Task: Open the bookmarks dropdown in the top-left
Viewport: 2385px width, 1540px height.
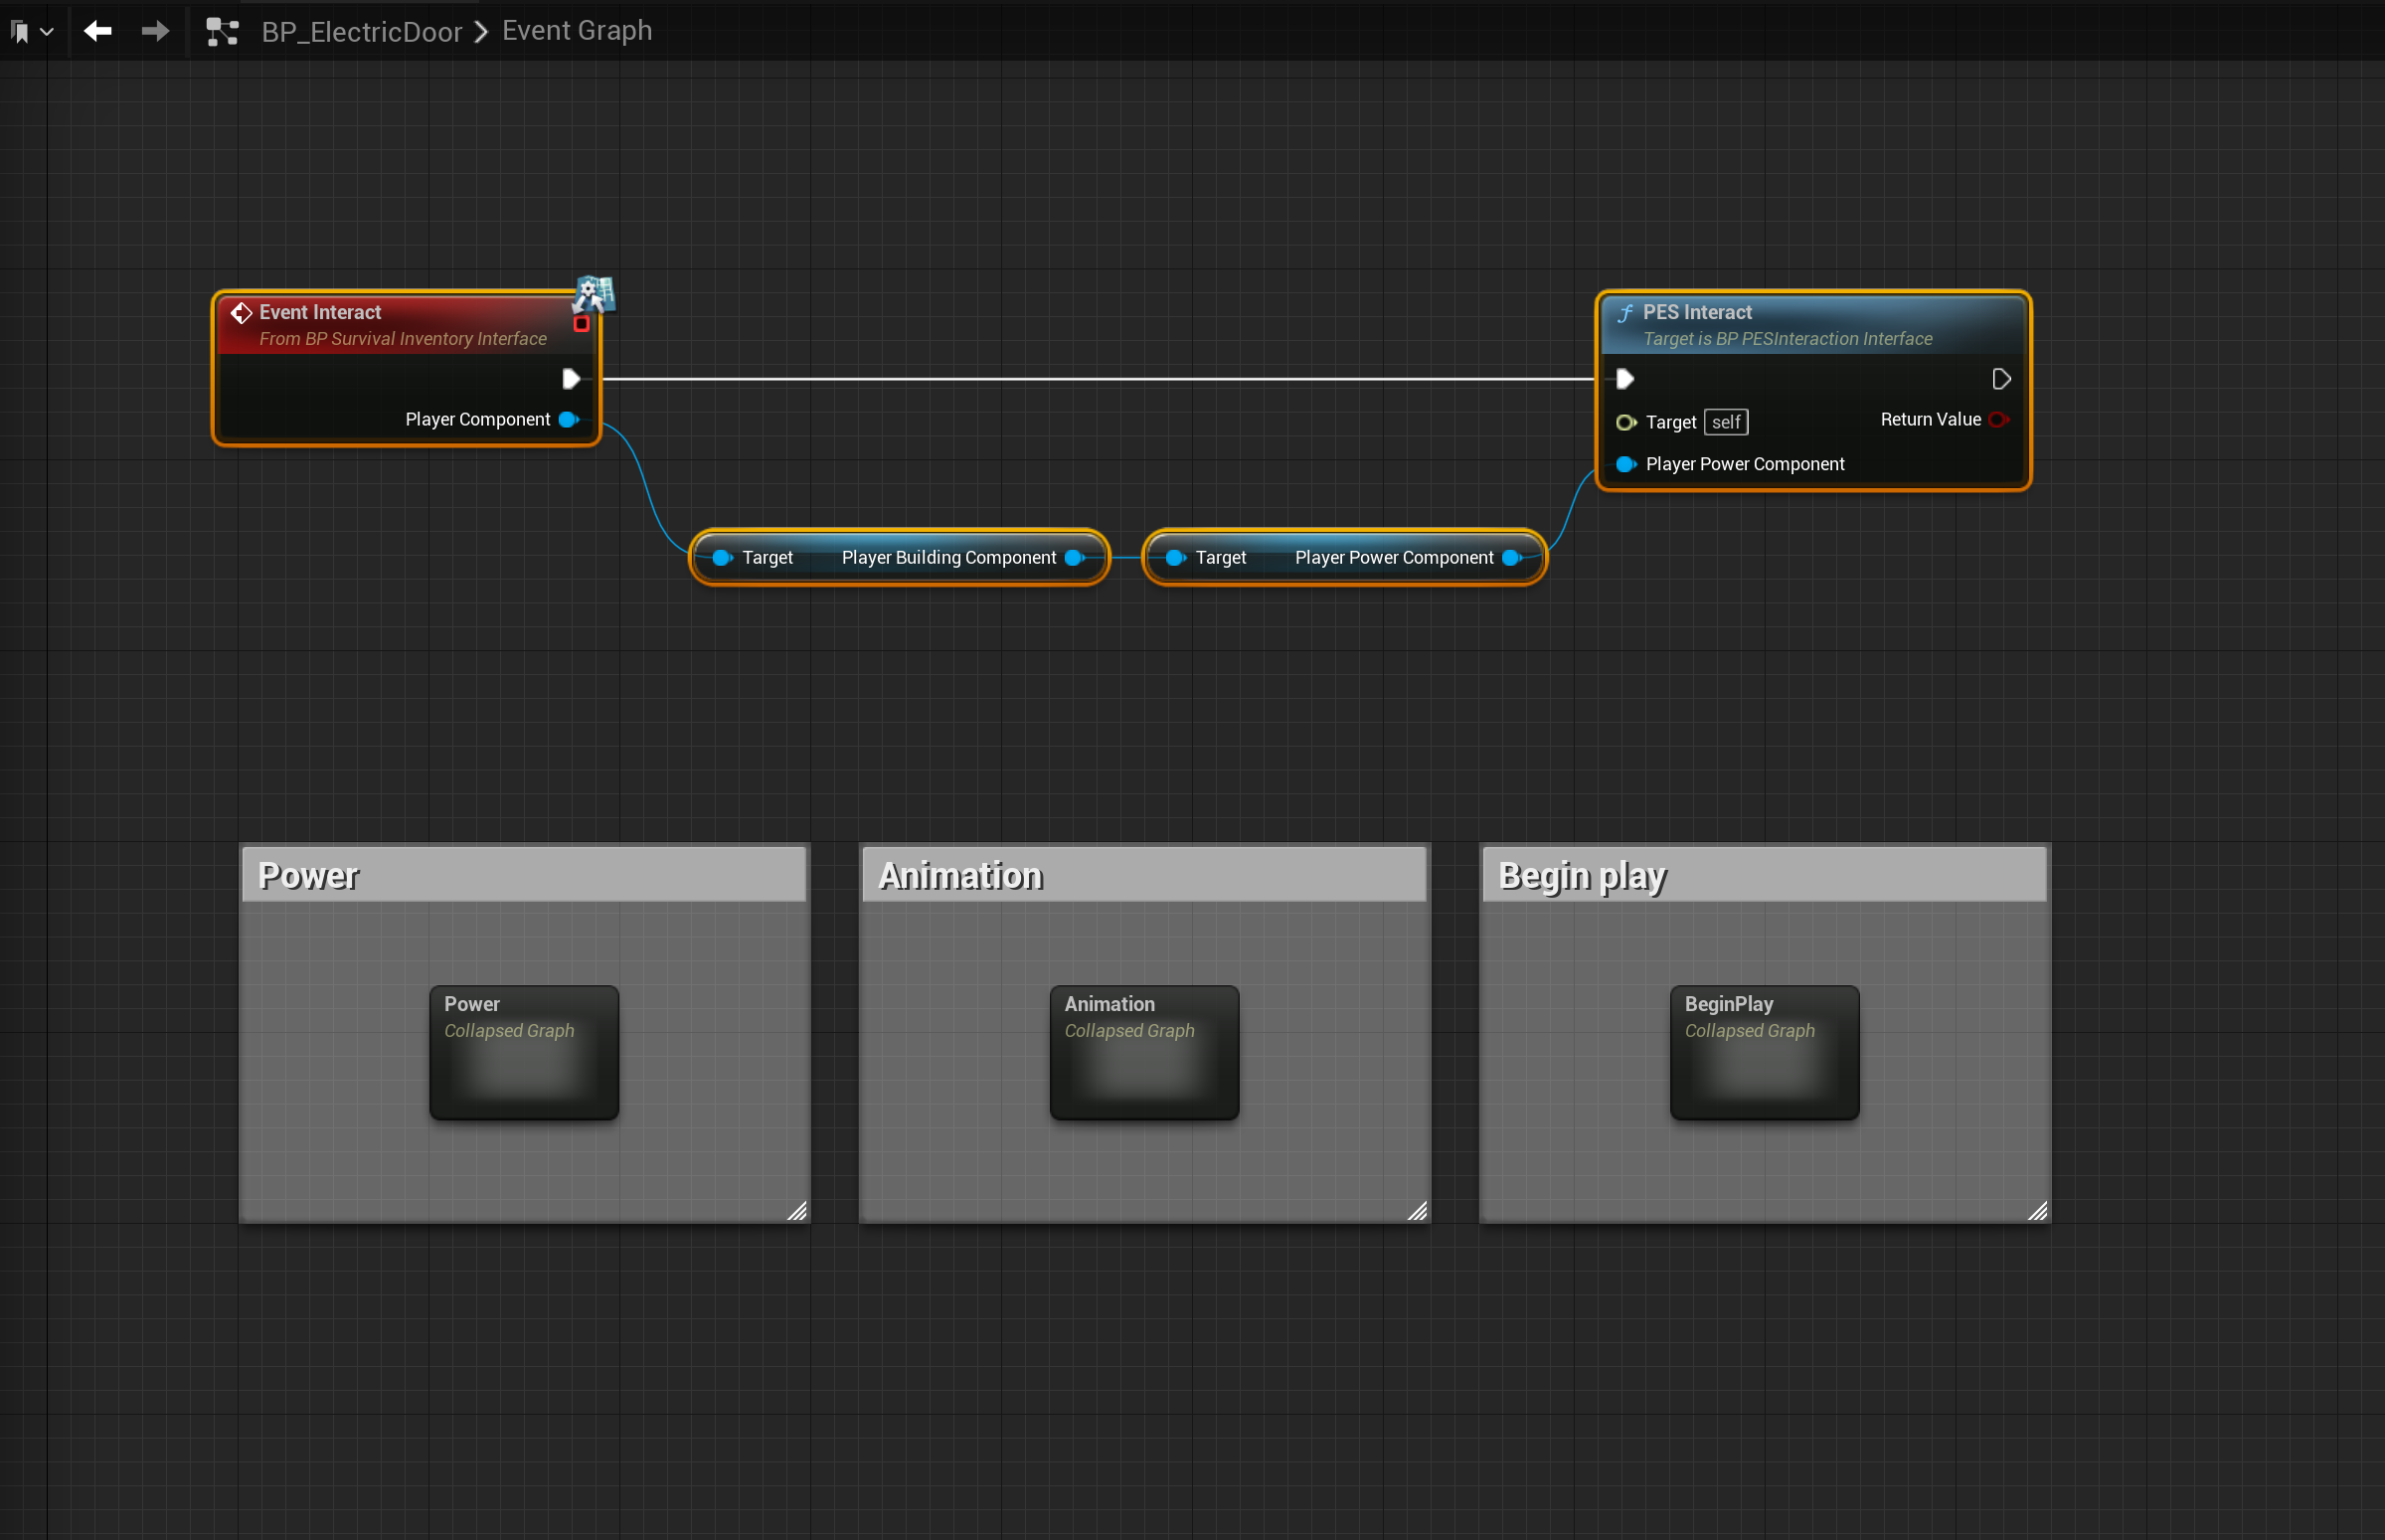Action: pos(31,31)
